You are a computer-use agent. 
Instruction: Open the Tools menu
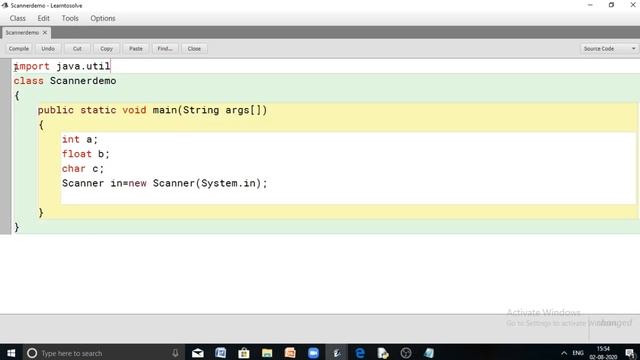tap(70, 18)
